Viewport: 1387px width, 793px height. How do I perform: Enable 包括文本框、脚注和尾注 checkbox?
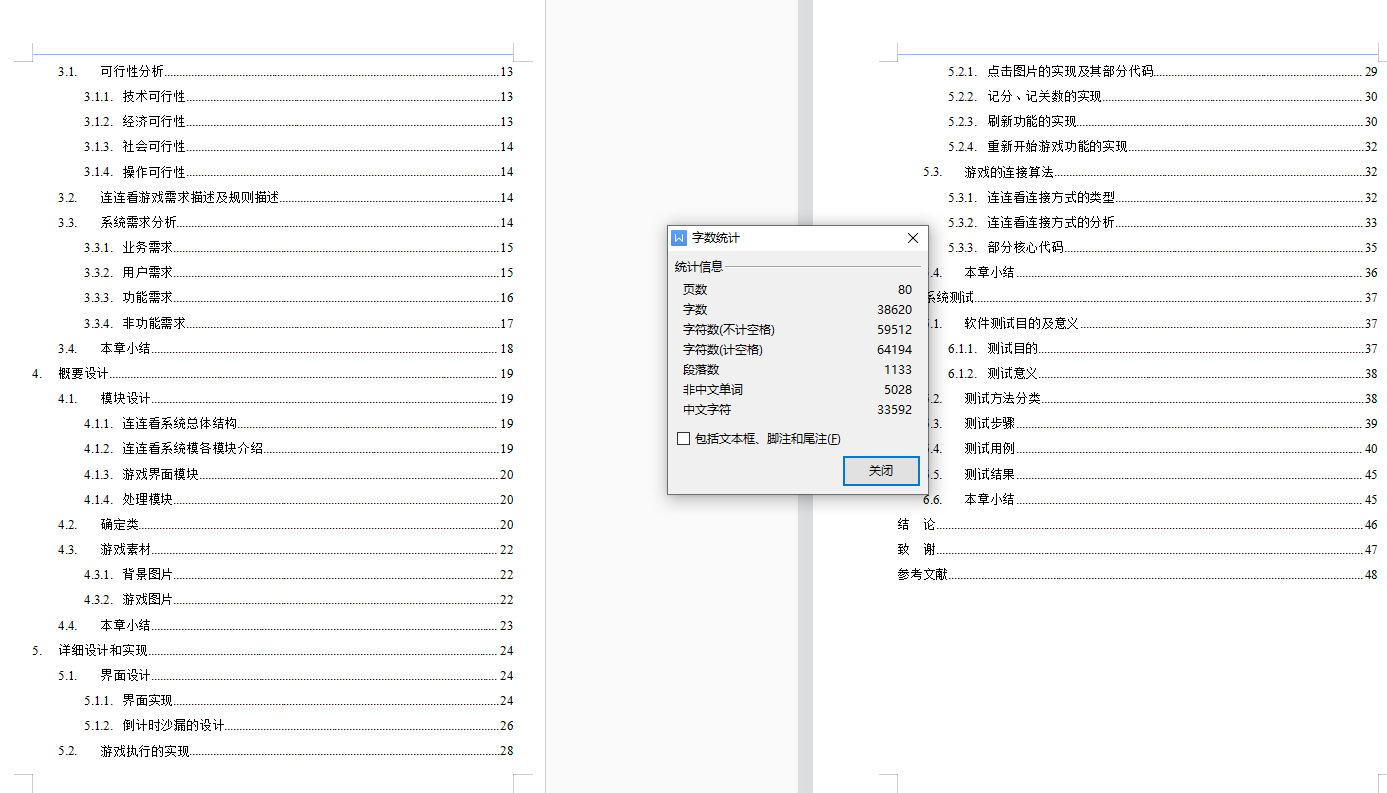coord(684,439)
